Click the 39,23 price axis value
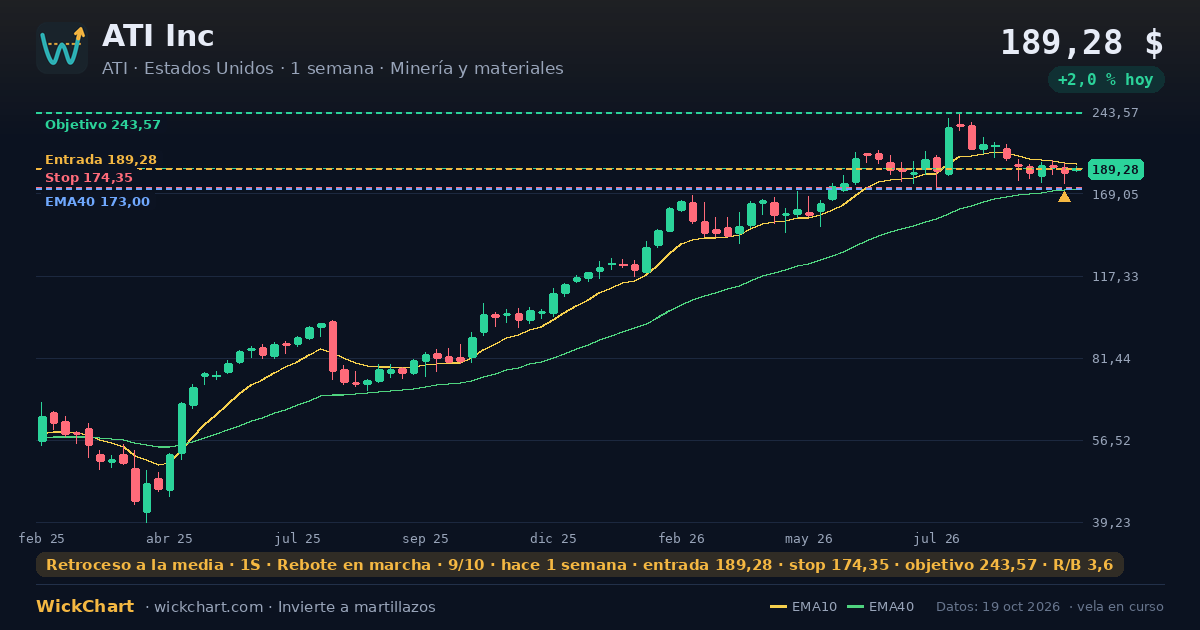 (x=1111, y=523)
